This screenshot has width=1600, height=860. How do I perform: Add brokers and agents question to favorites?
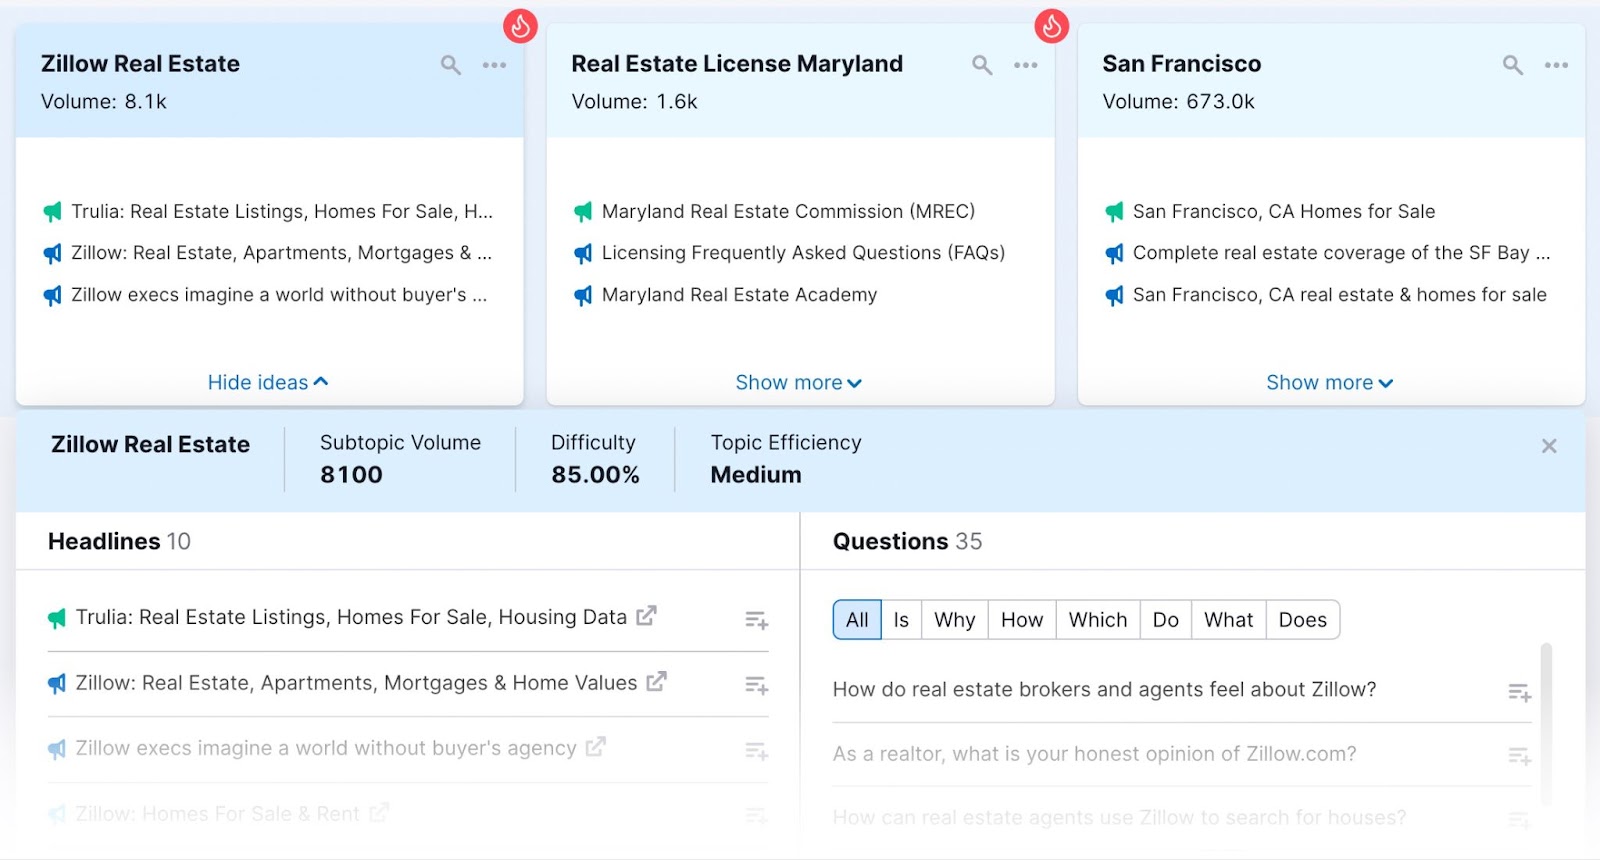pyautogui.click(x=1519, y=692)
